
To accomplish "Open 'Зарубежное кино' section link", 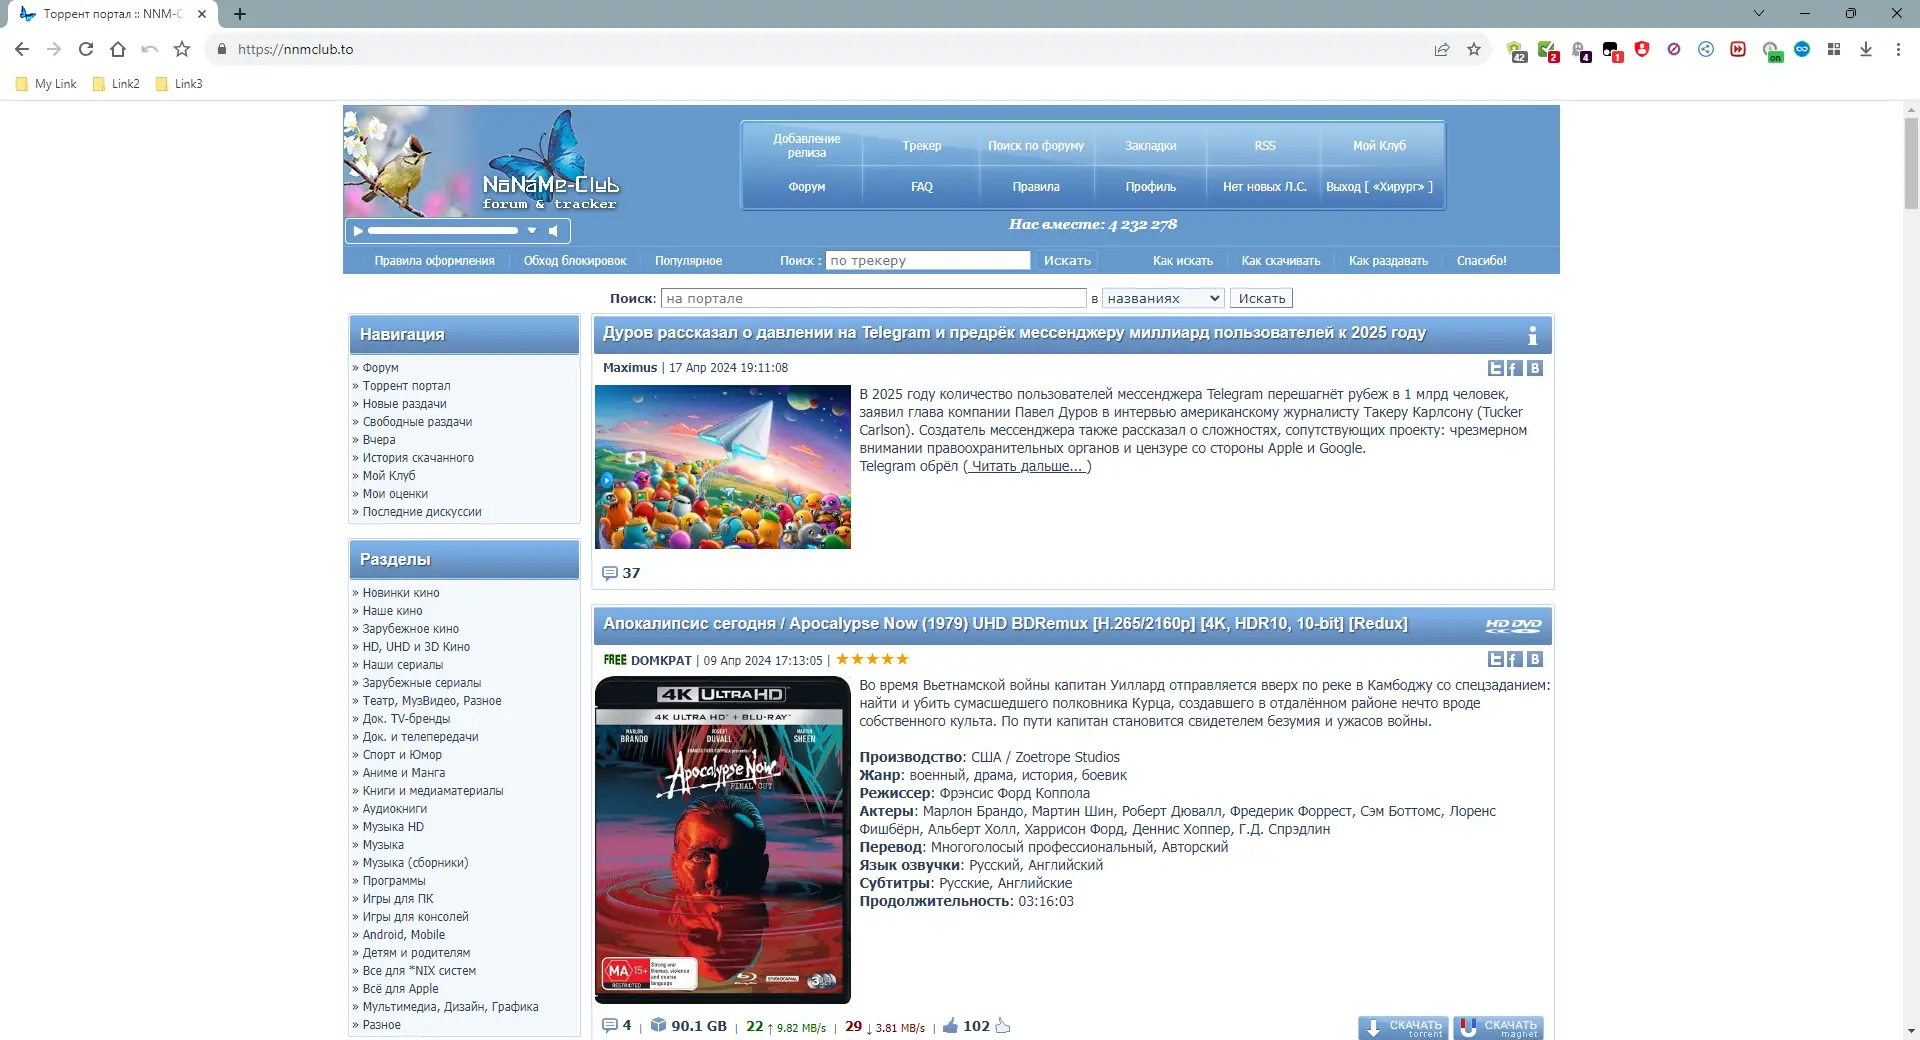I will [x=411, y=629].
